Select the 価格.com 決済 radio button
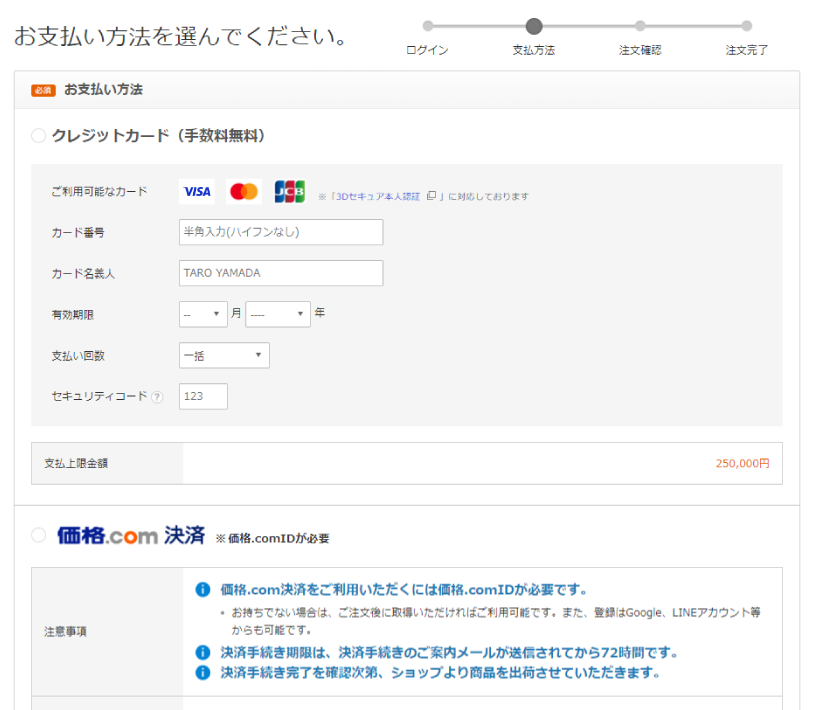The image size is (814, 710). [38, 535]
